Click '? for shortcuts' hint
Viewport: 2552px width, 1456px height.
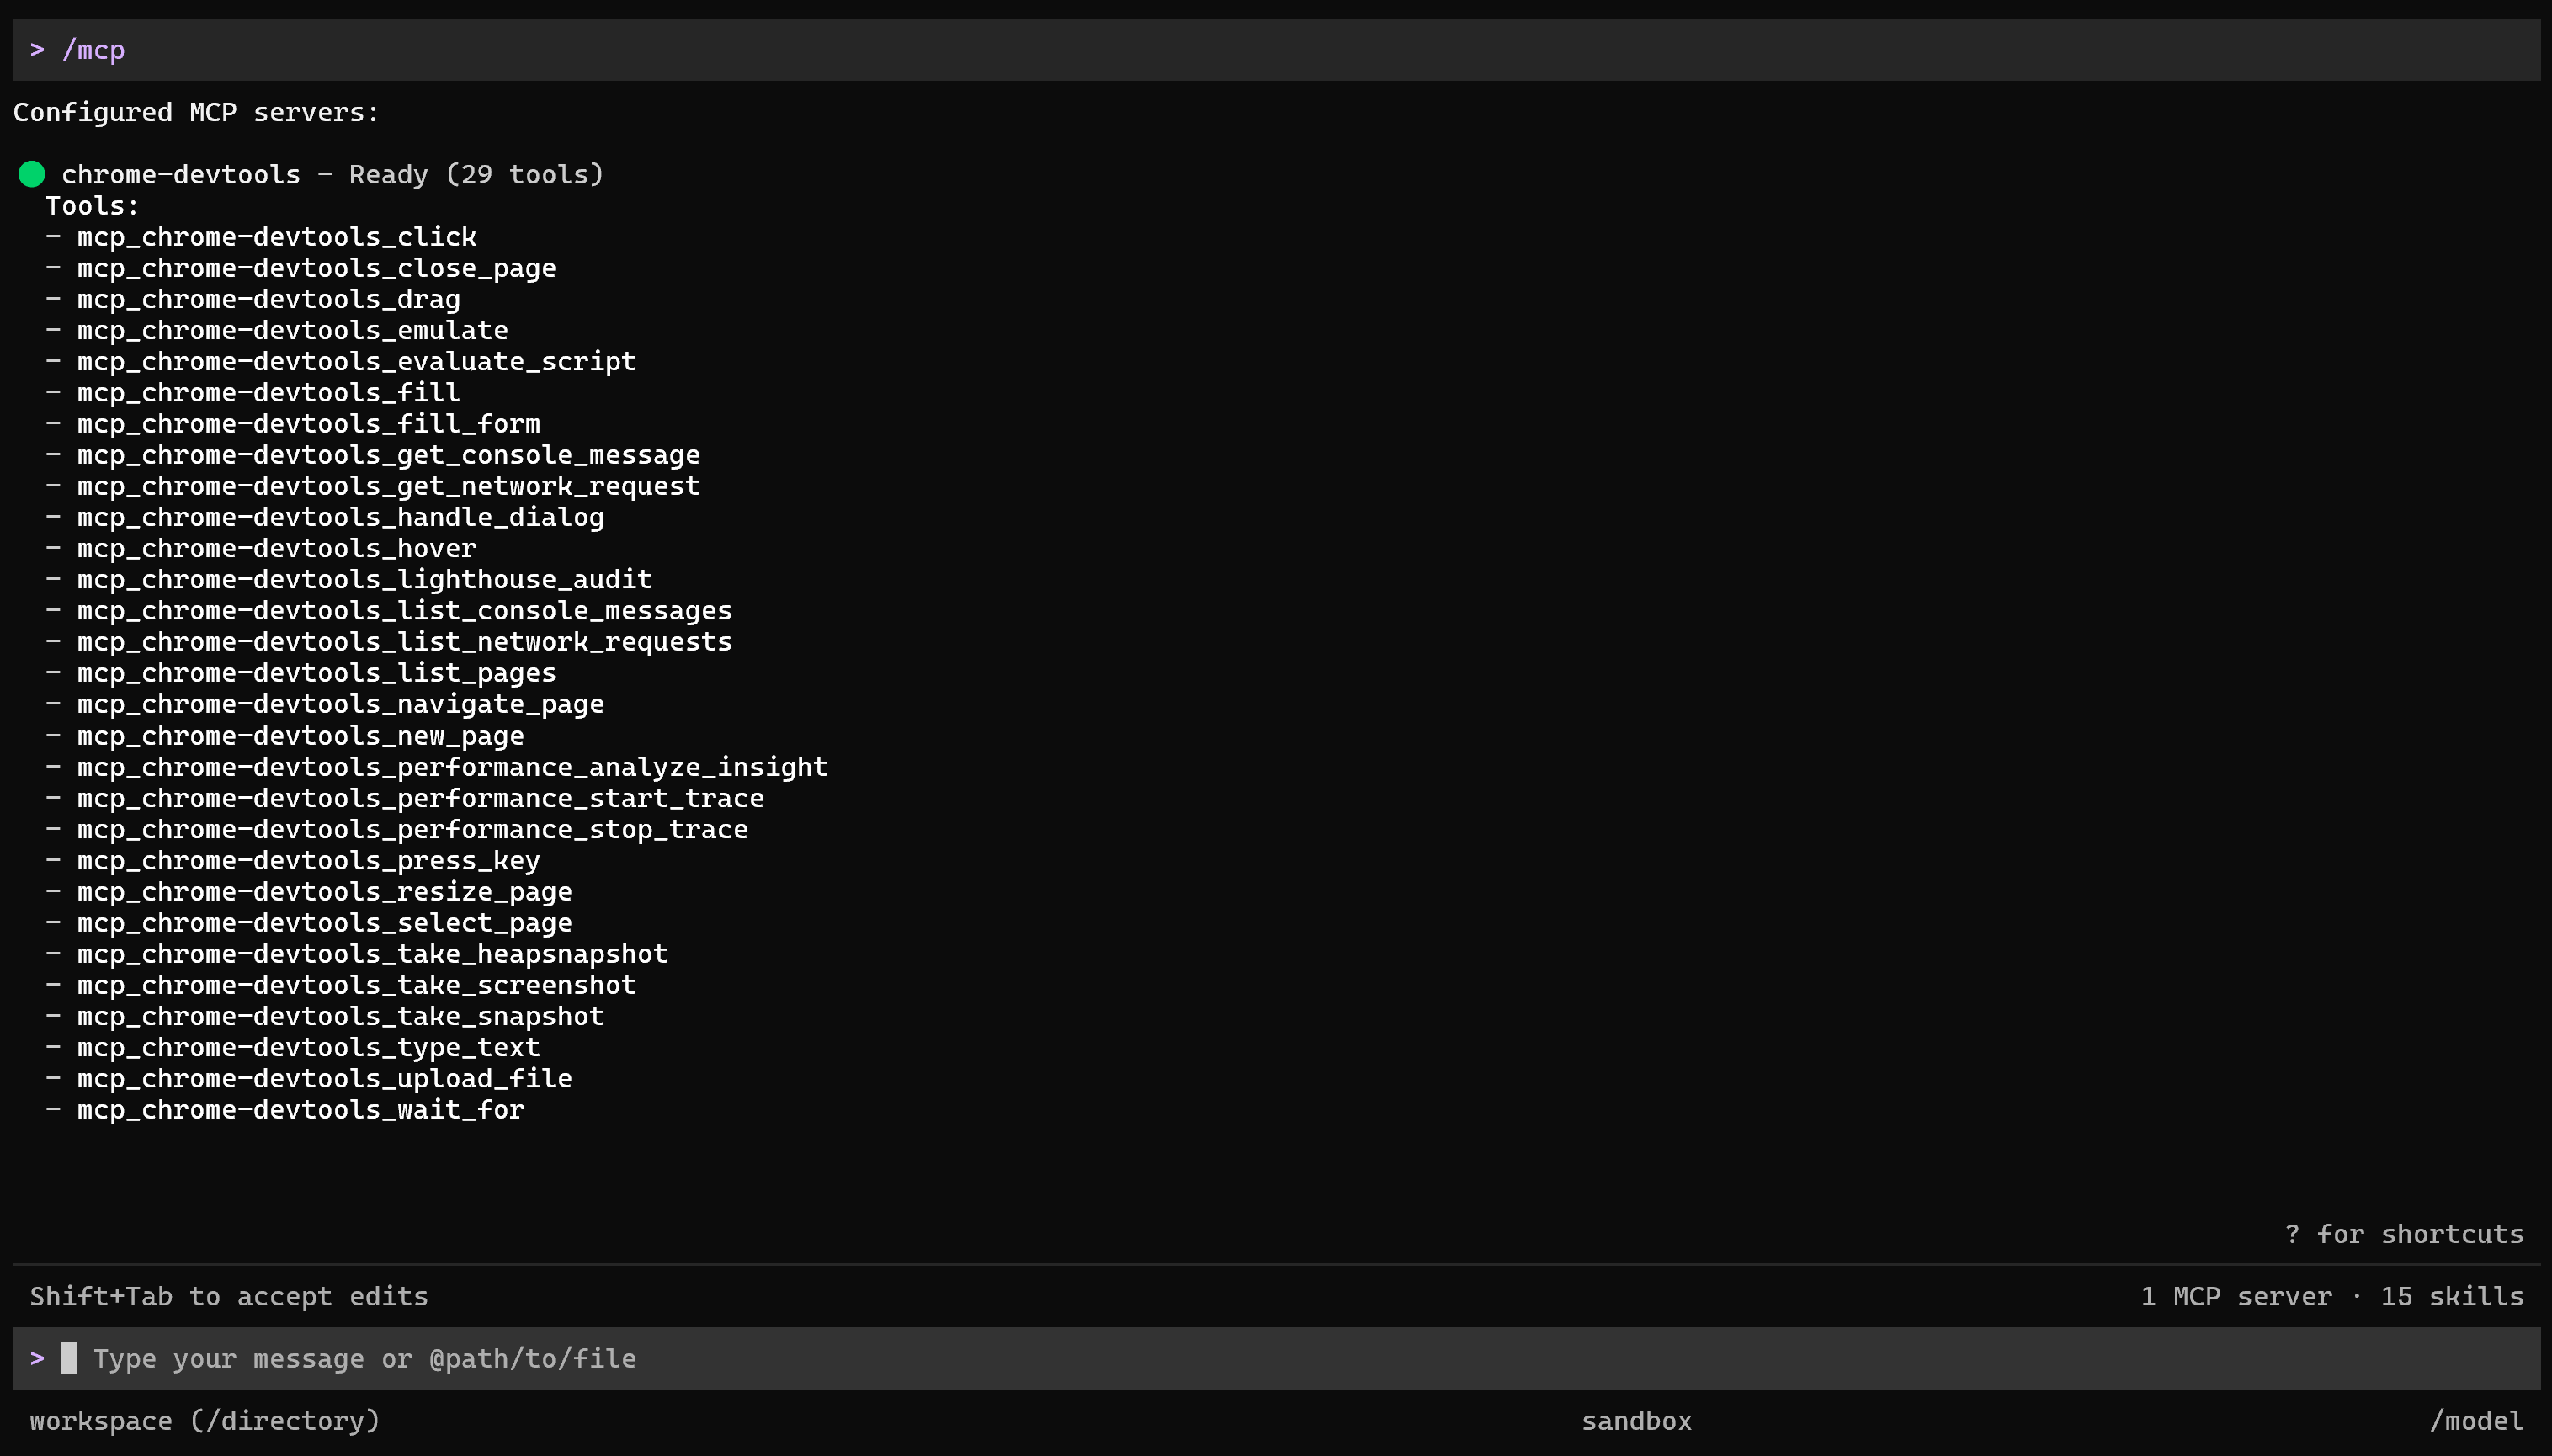pos(2404,1234)
